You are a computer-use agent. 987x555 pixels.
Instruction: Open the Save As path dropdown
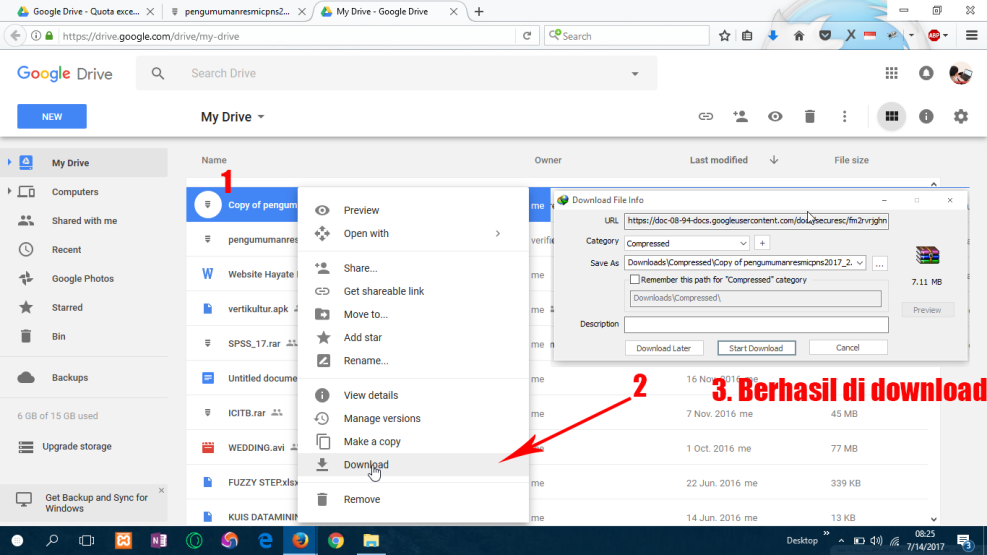[859, 262]
